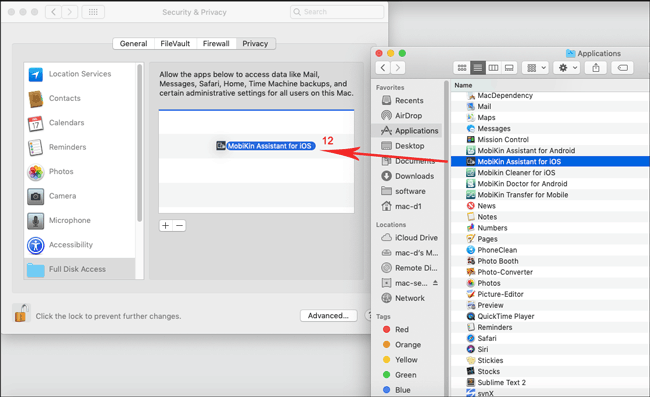650x397 pixels.
Task: Select Location Services in privacy list
Action: pyautogui.click(x=79, y=74)
